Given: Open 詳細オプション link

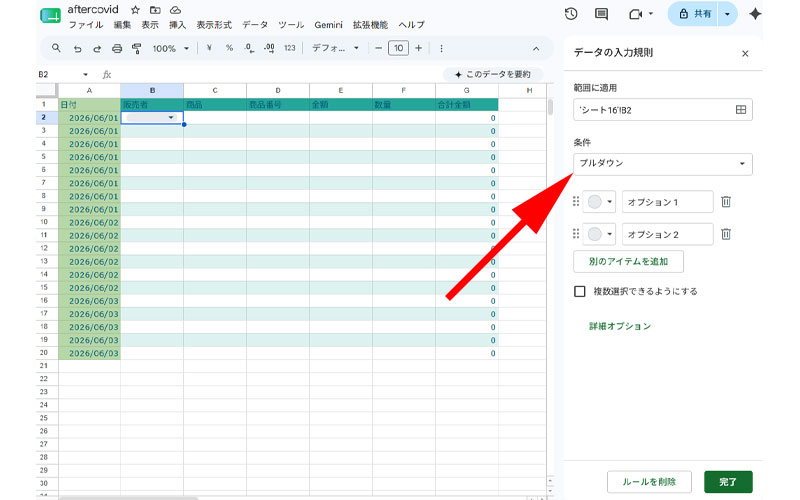Looking at the screenshot, I should (x=620, y=326).
